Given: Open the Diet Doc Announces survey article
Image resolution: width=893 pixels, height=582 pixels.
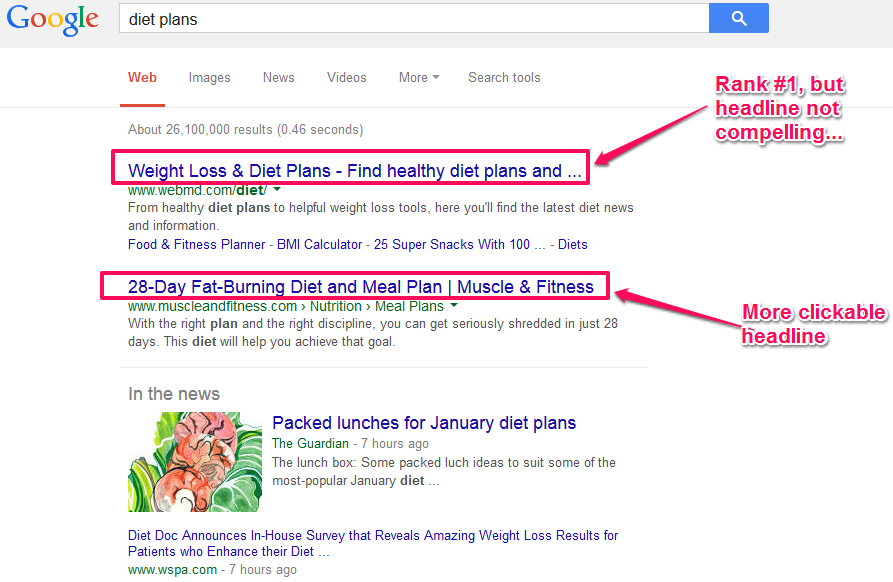Looking at the screenshot, I should coord(373,543).
